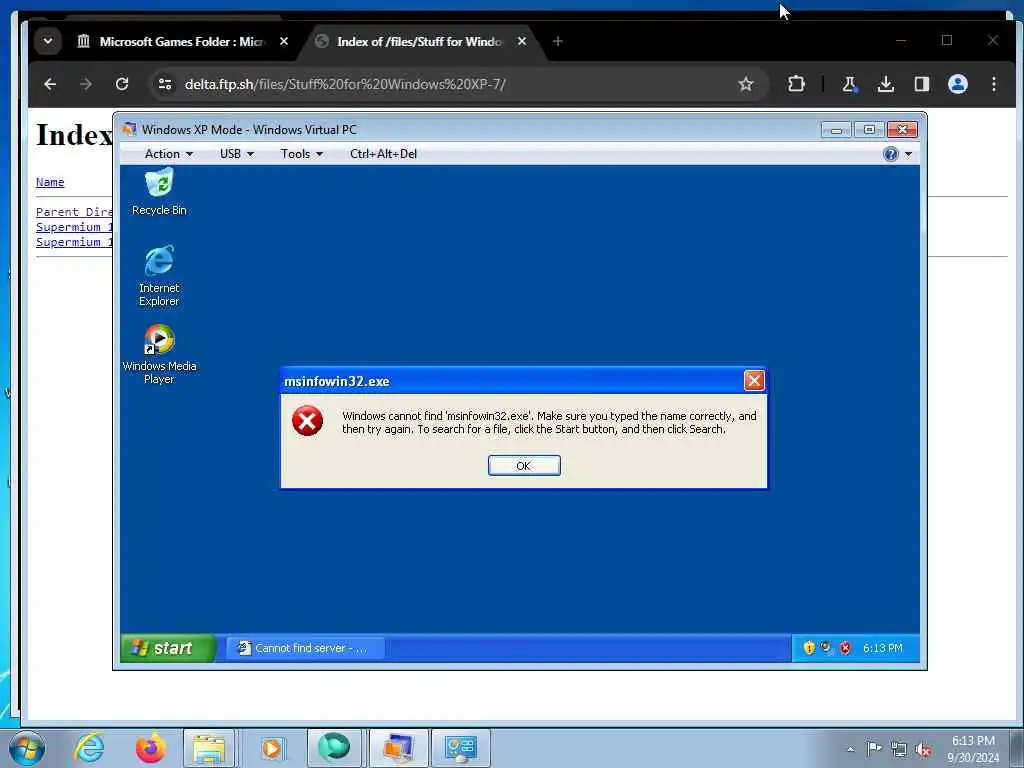Open the Parent Directory link

pos(74,212)
